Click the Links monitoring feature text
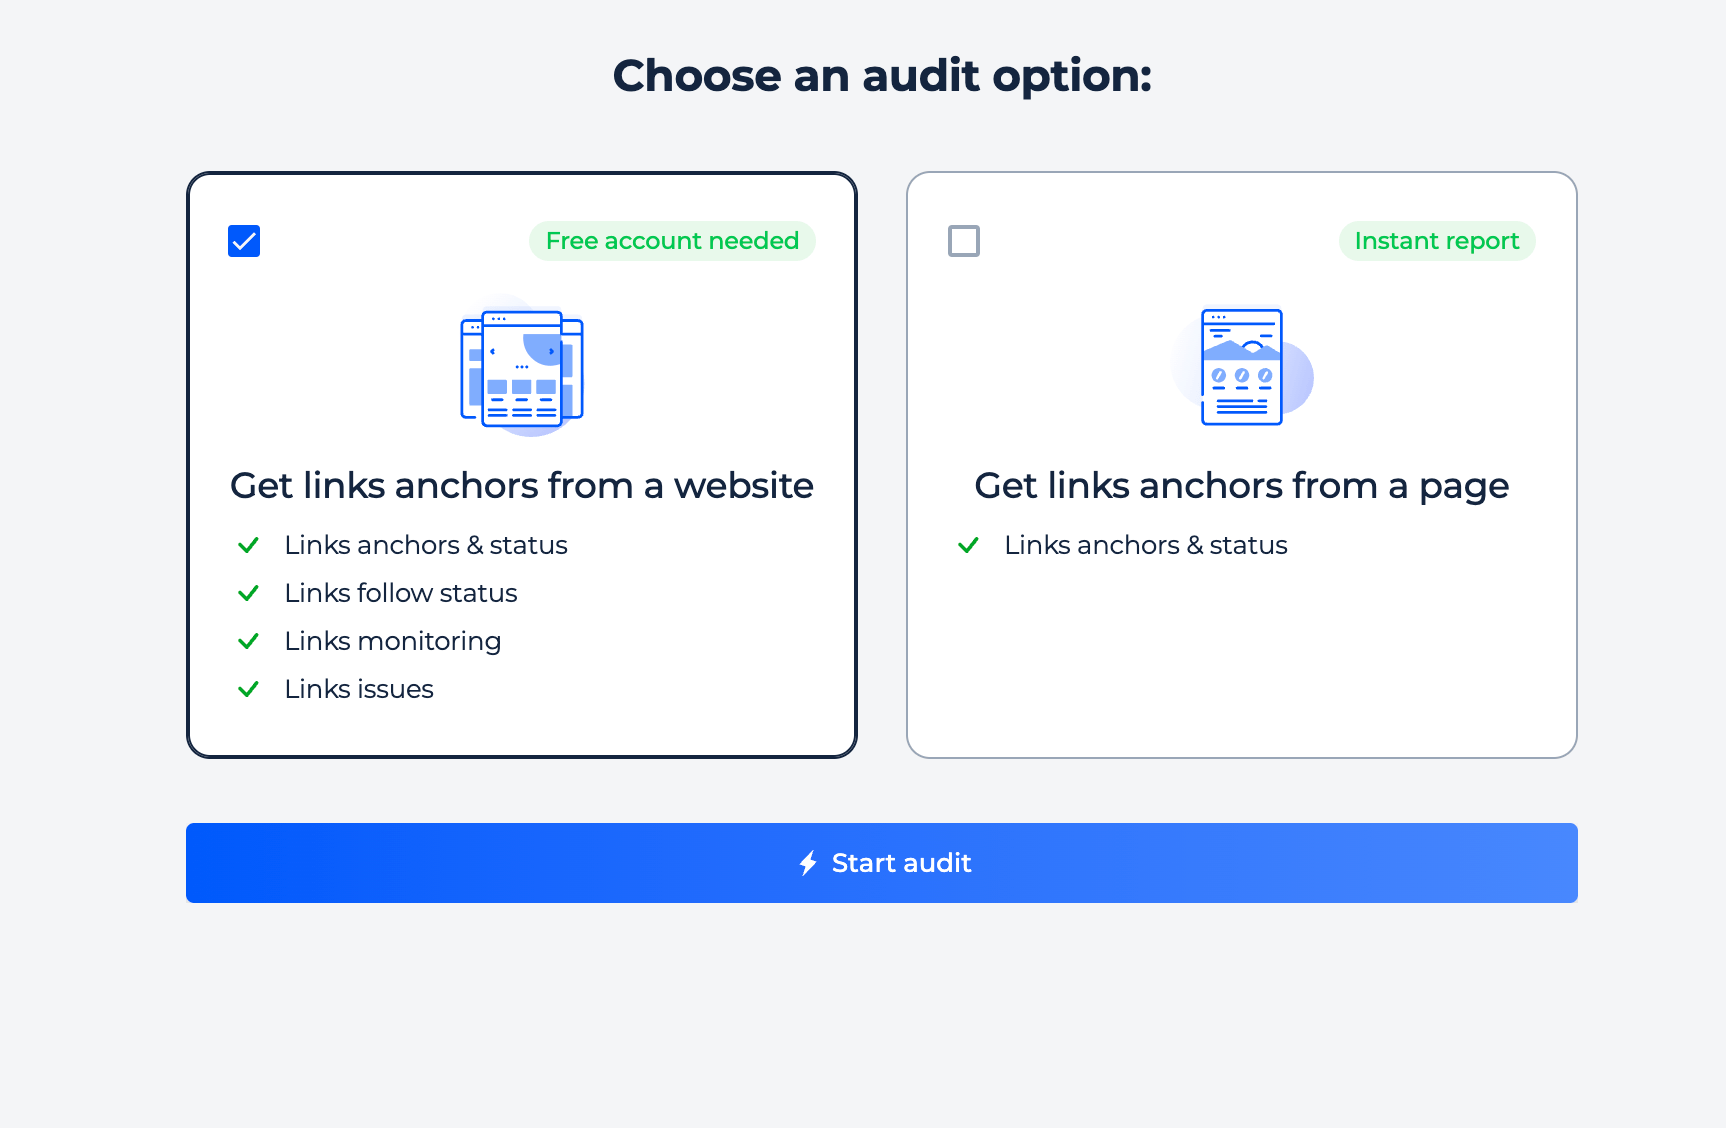 coord(393,641)
